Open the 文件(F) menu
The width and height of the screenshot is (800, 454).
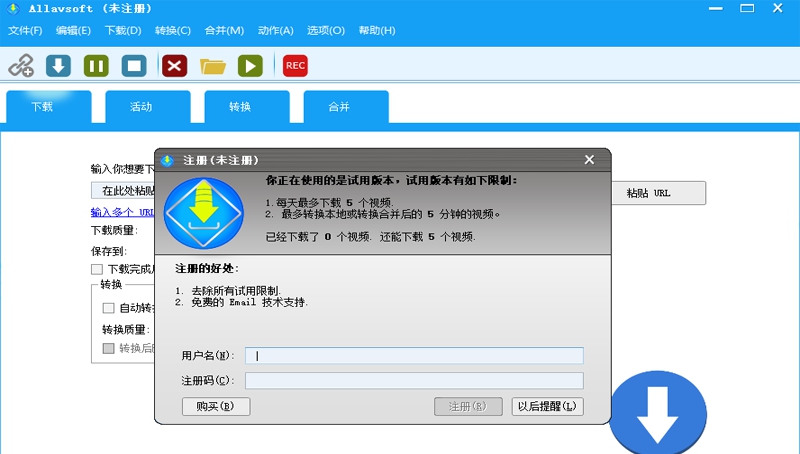[25, 31]
